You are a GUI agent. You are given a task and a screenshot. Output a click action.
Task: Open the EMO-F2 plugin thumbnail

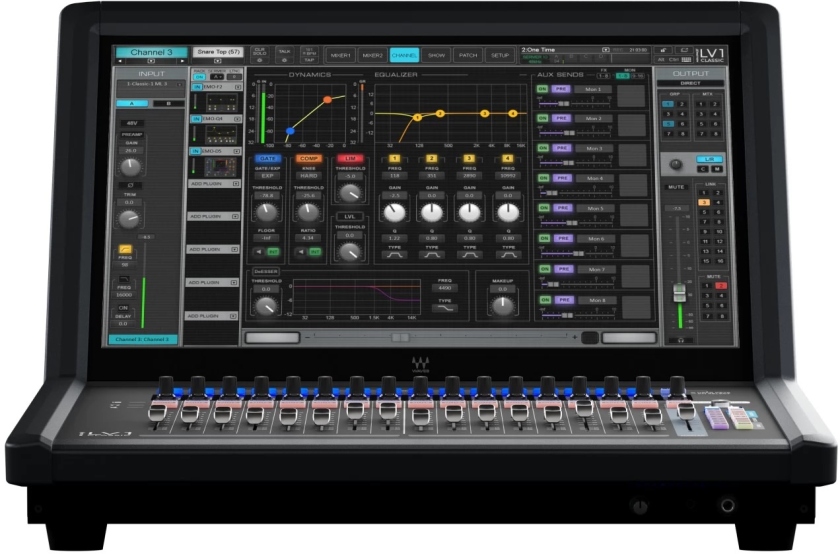pyautogui.click(x=222, y=102)
